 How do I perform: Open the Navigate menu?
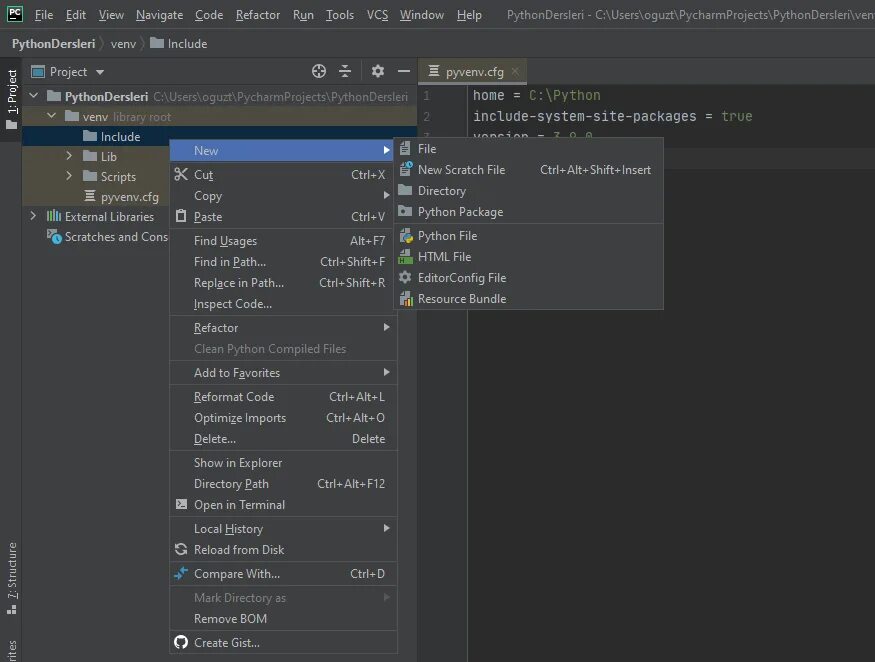click(x=159, y=15)
